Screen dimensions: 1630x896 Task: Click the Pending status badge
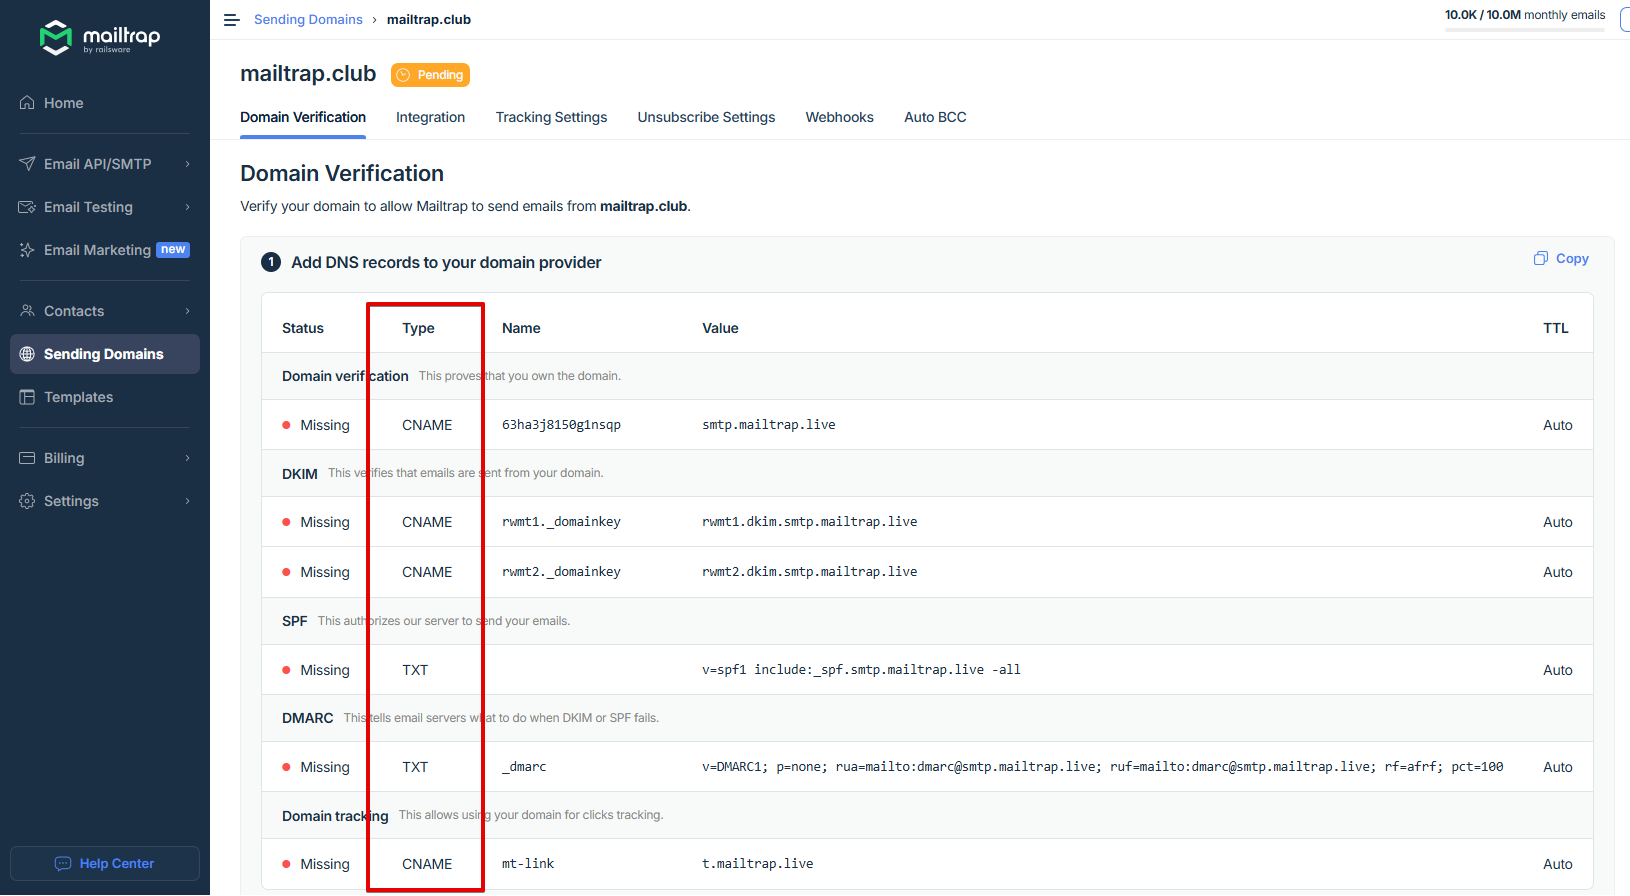430,75
